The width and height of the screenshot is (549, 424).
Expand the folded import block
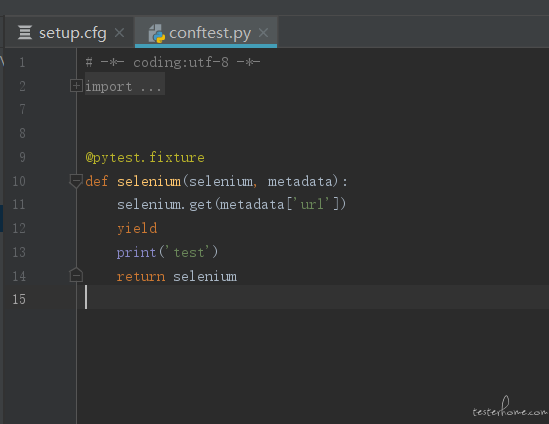[x=76, y=86]
